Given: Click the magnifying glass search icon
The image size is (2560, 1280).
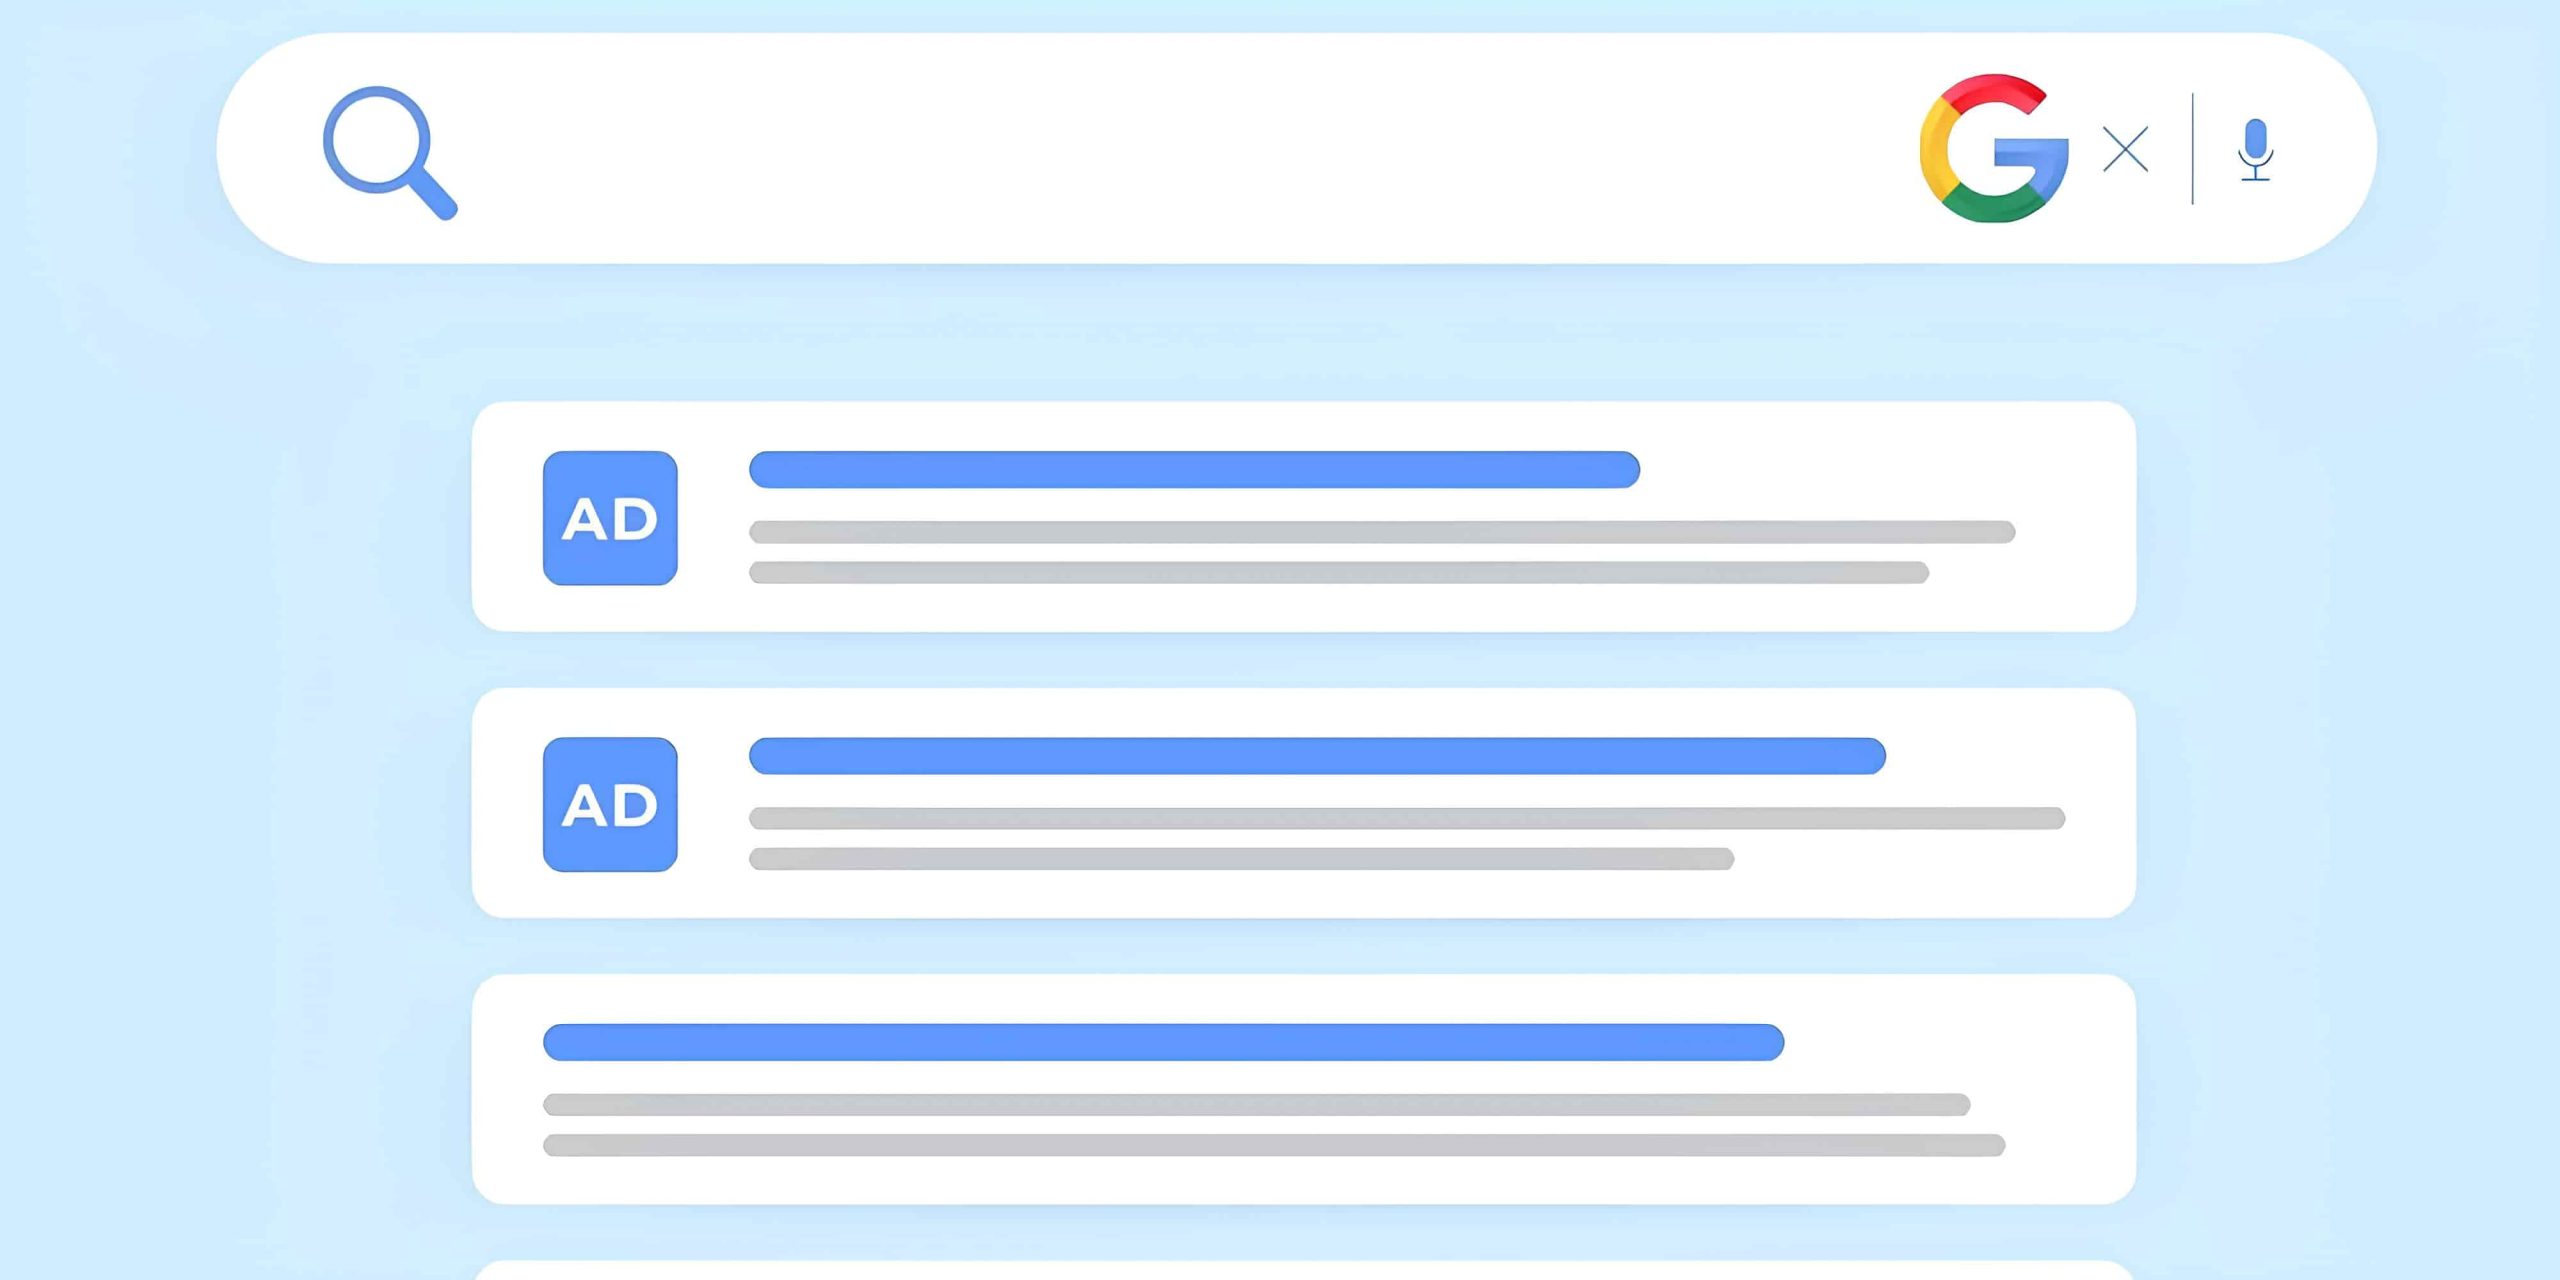Looking at the screenshot, I should coord(390,152).
